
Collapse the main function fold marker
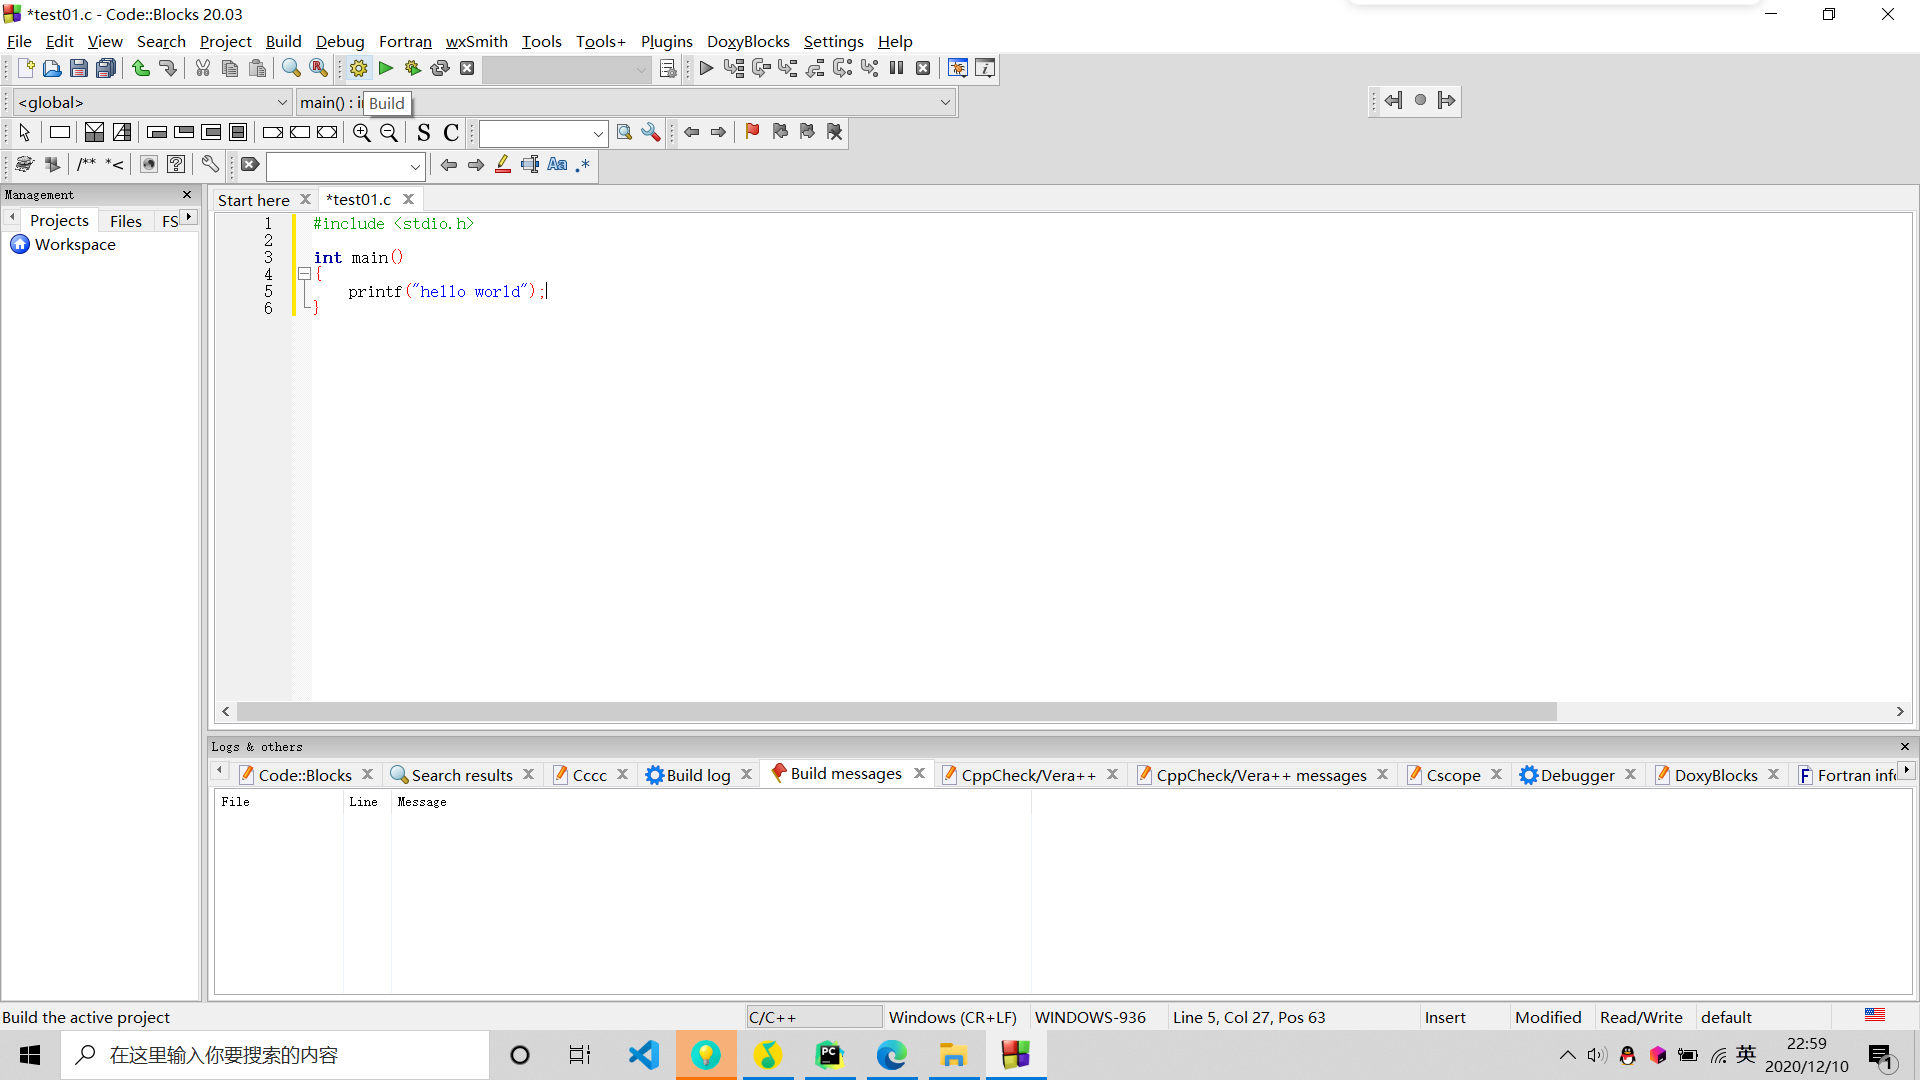click(304, 273)
